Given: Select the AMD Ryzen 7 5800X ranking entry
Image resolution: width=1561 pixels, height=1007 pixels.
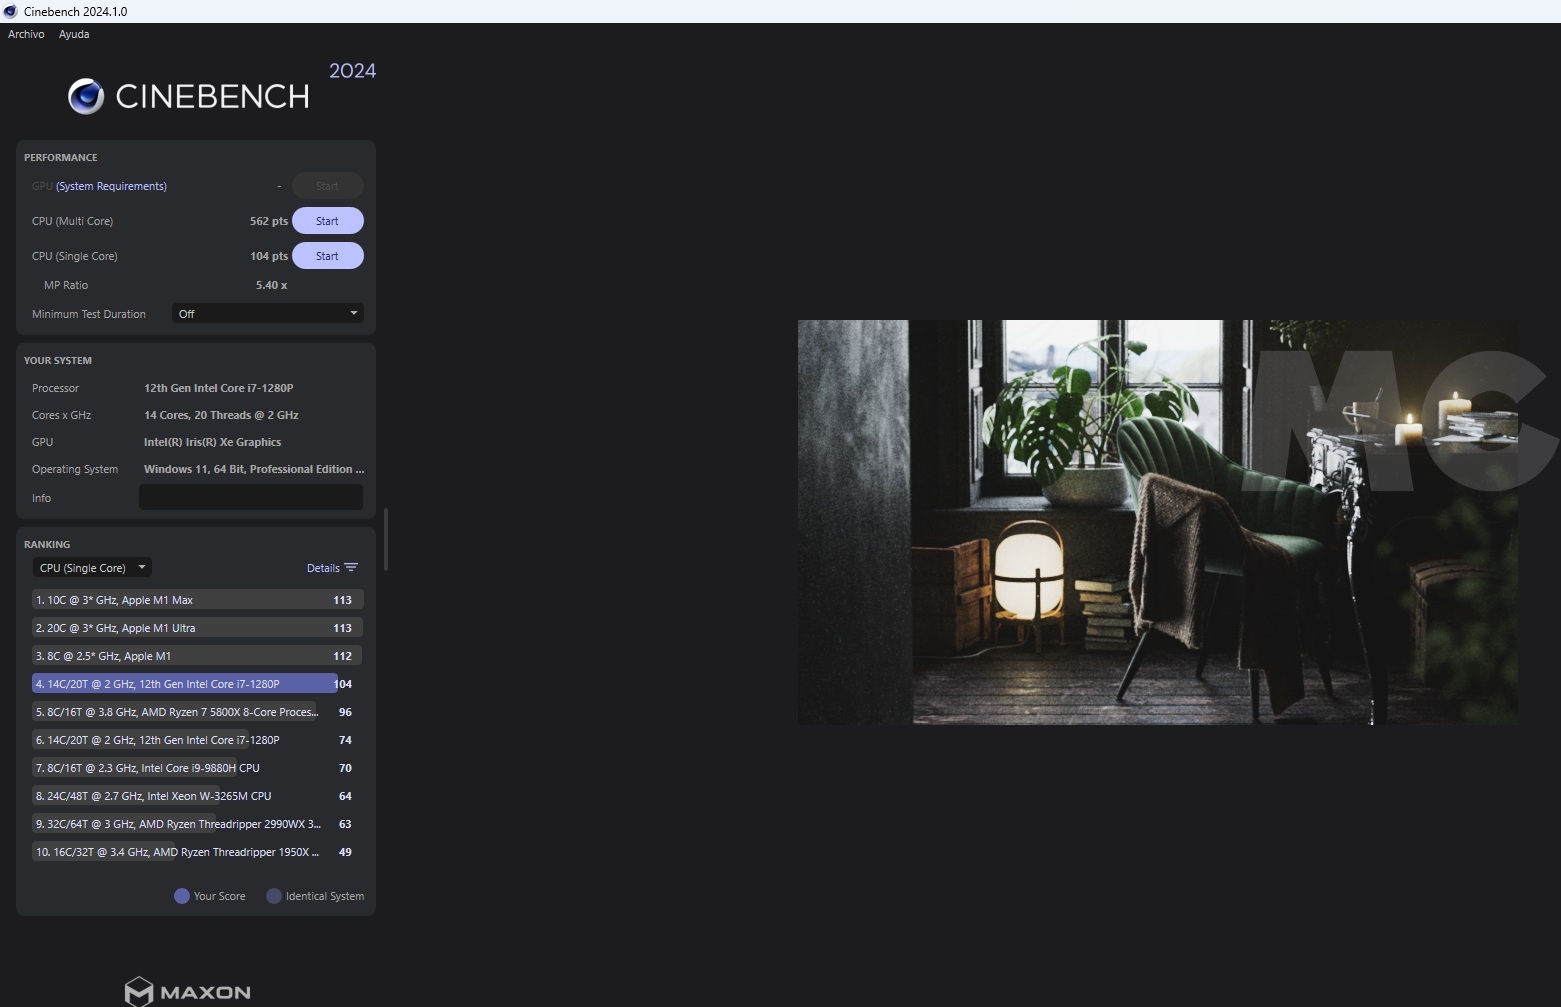Looking at the screenshot, I should 180,711.
